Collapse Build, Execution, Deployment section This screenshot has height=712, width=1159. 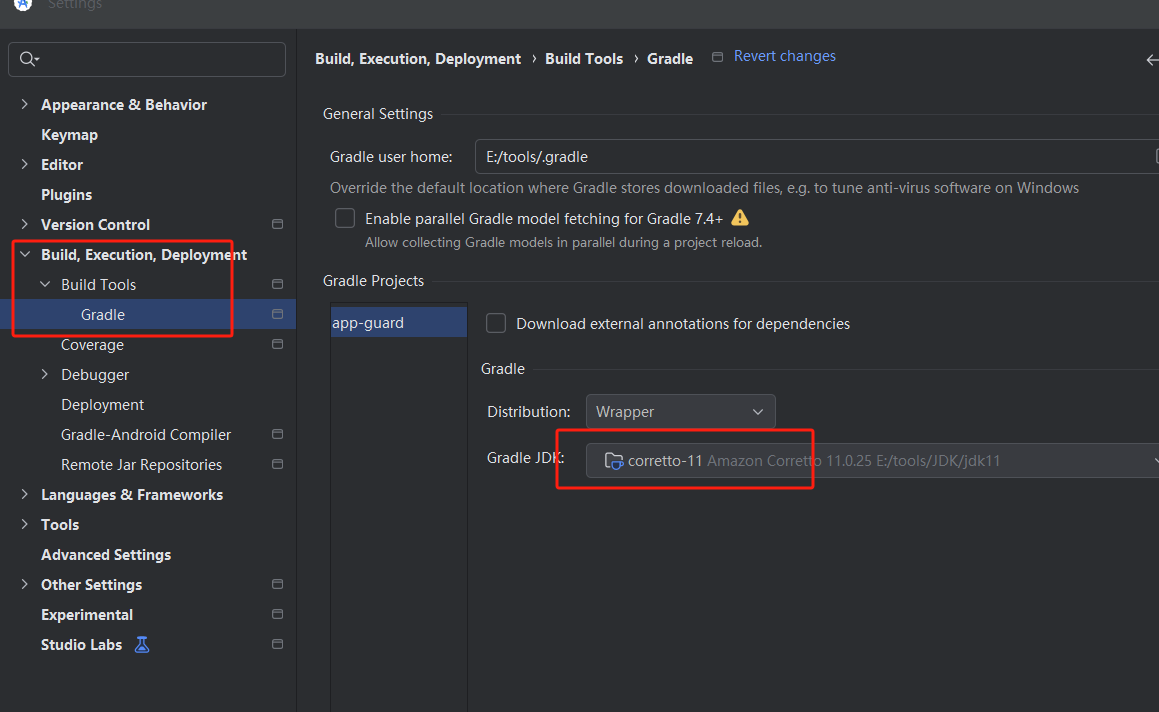click(x=24, y=254)
